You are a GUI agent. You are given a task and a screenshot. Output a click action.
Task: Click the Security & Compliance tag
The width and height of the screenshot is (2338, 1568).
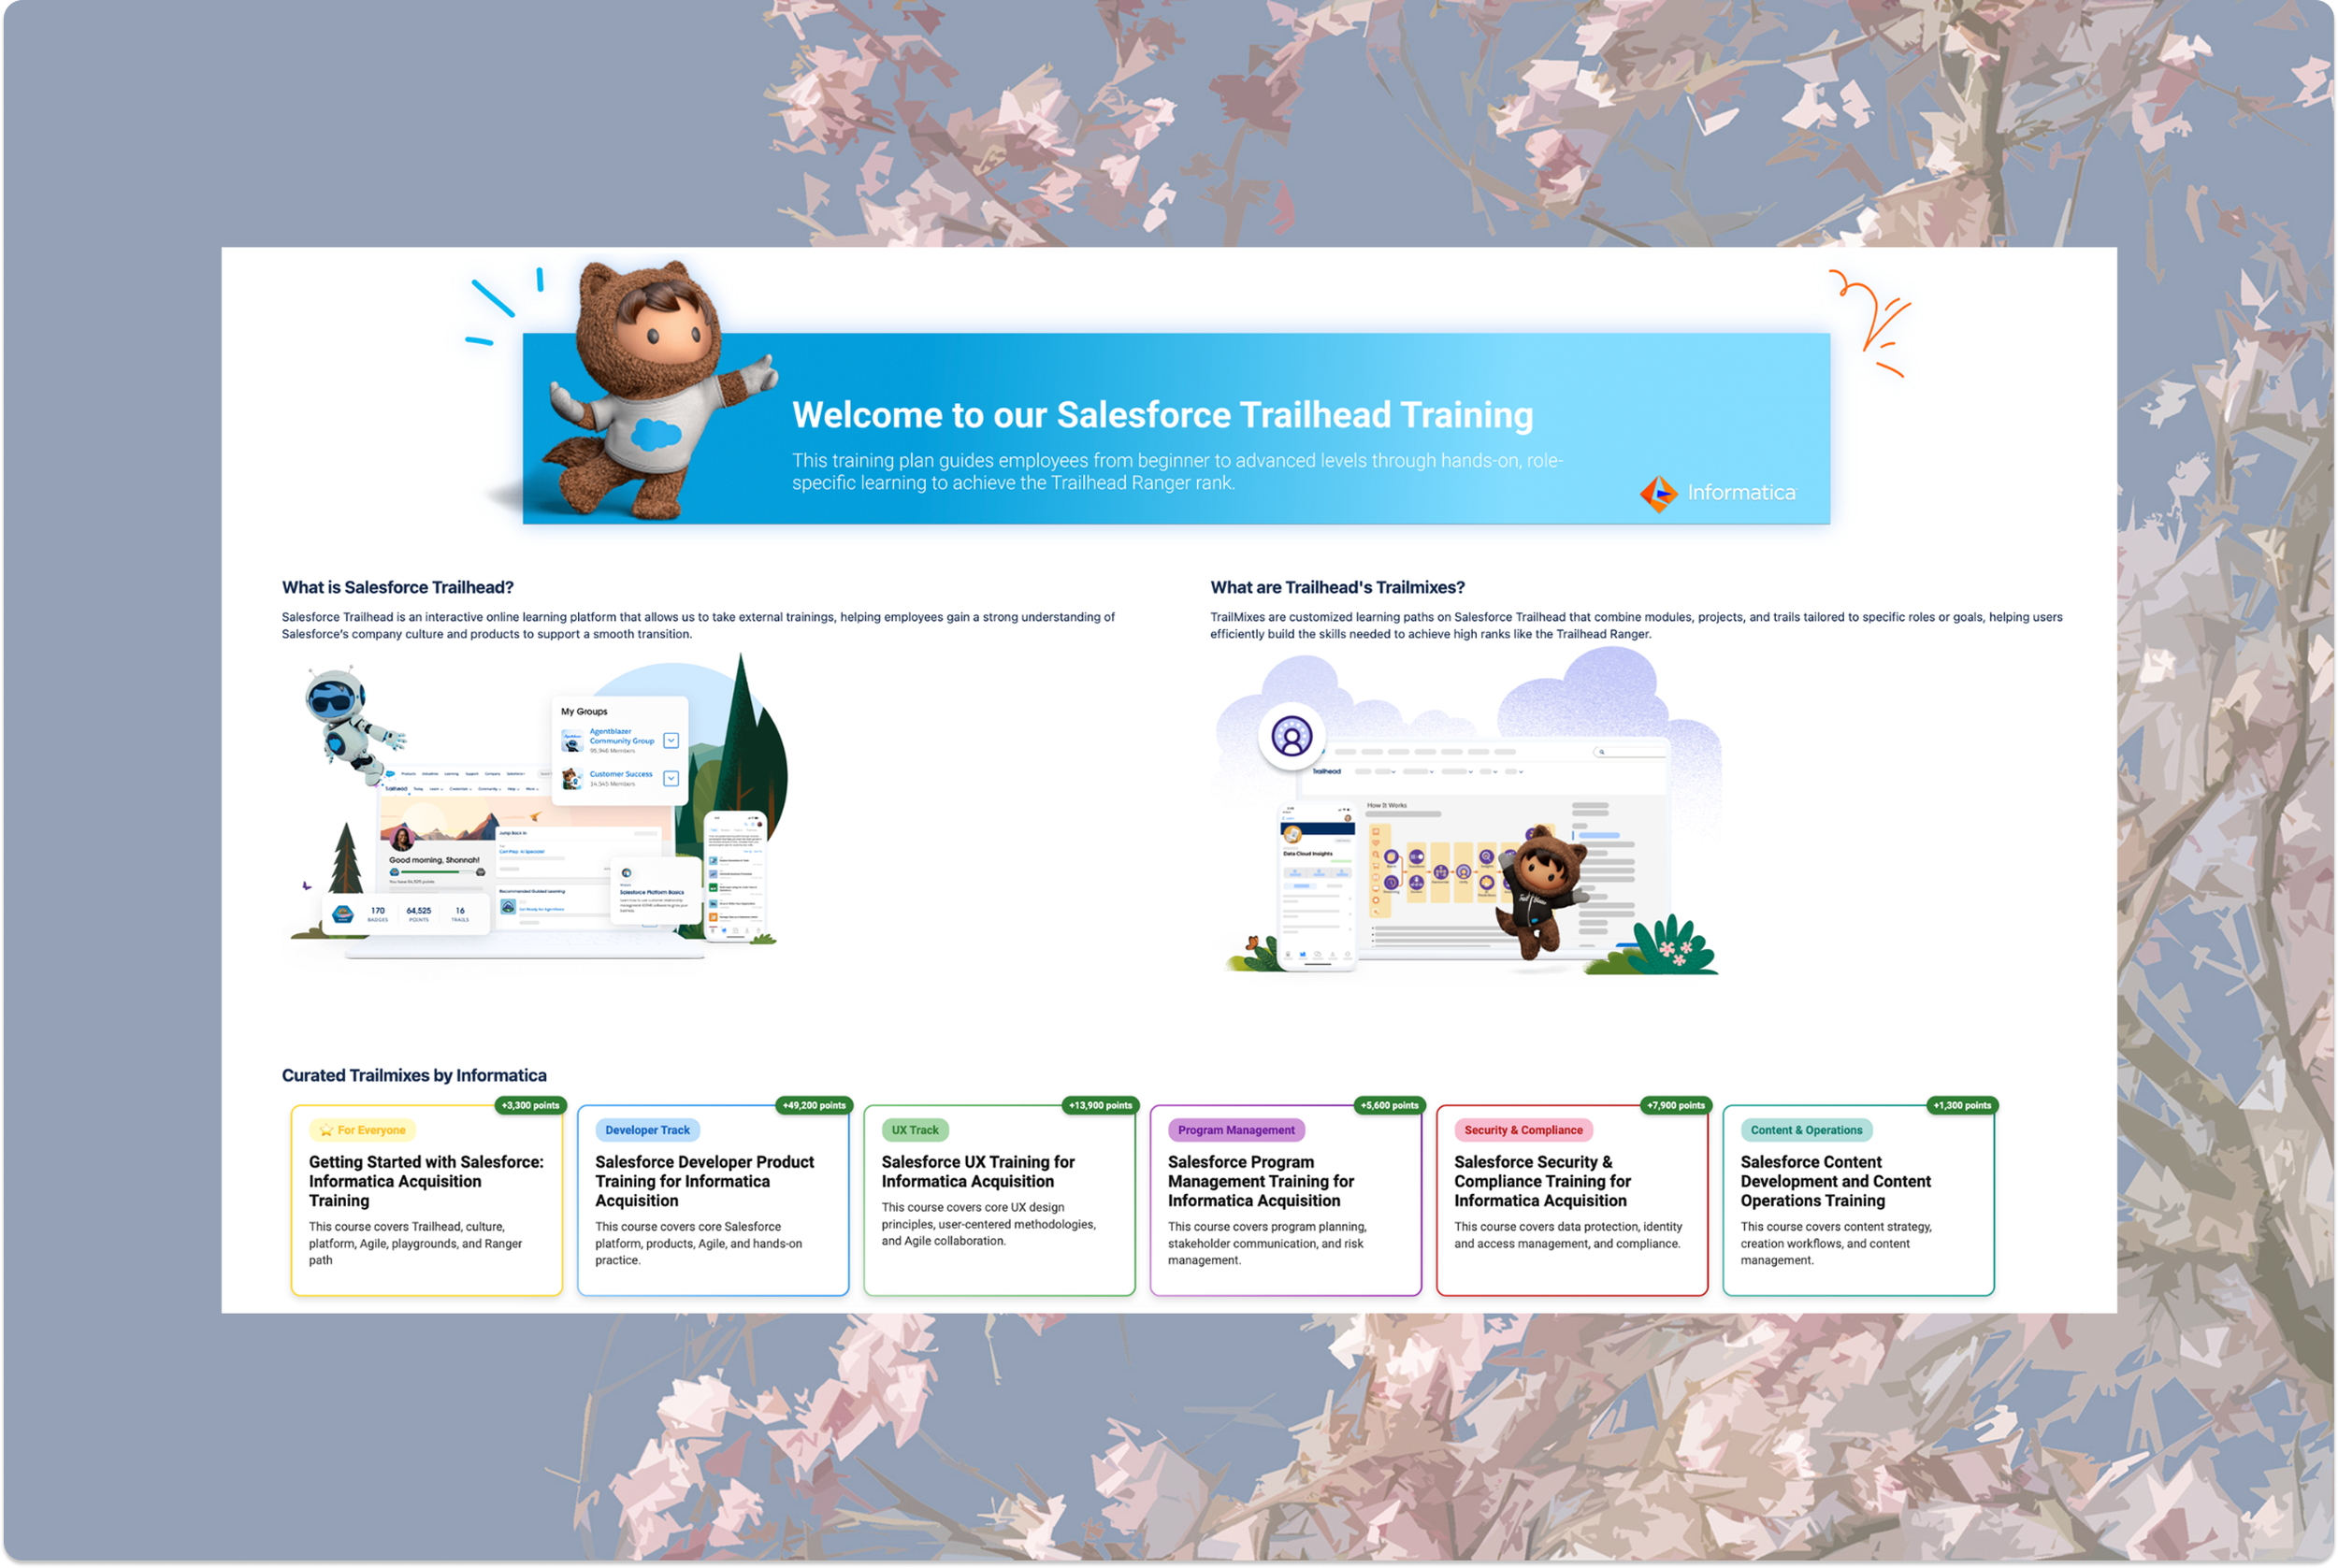[1522, 1130]
